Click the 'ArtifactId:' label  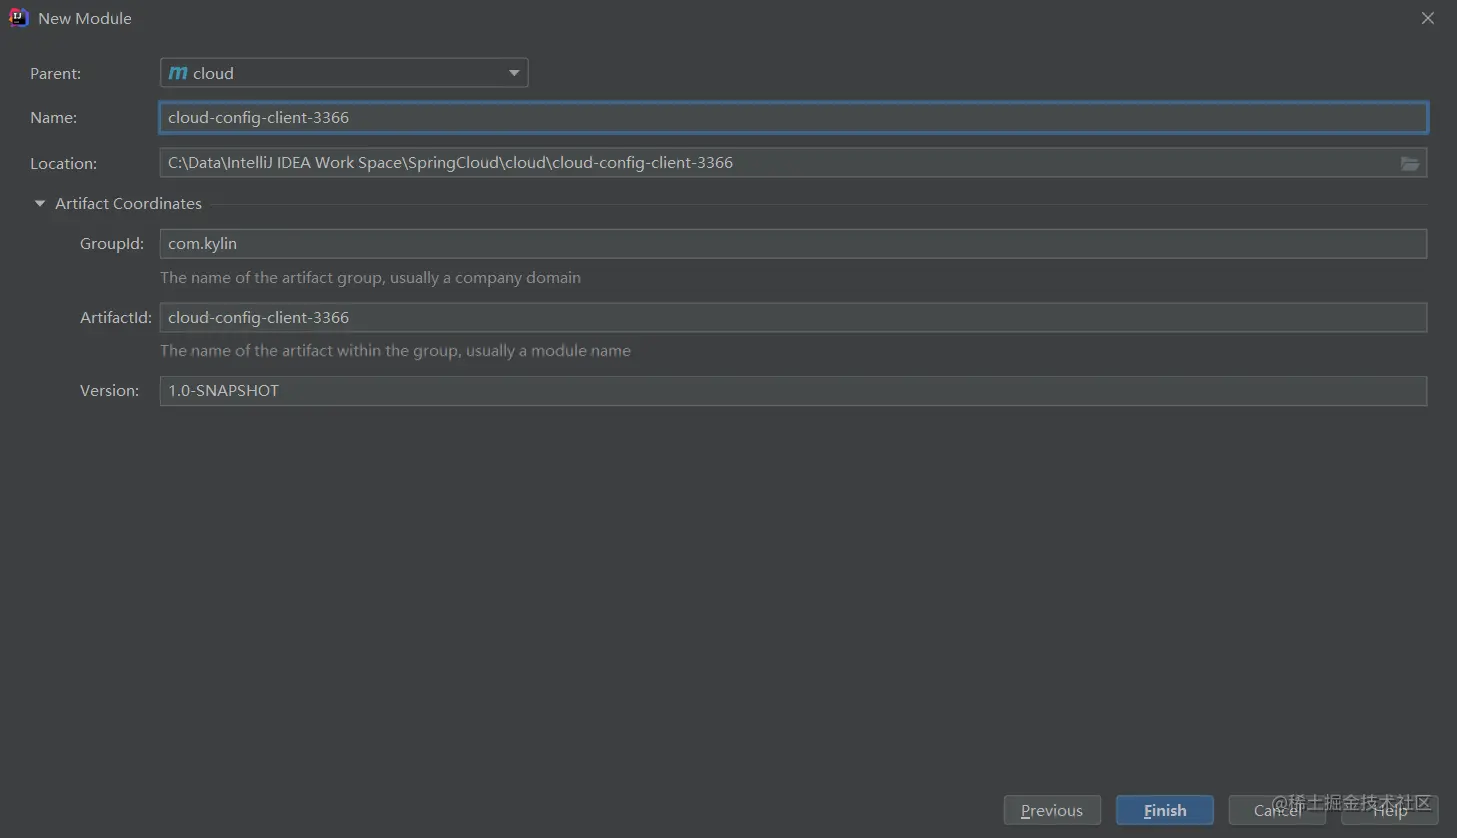tap(116, 318)
